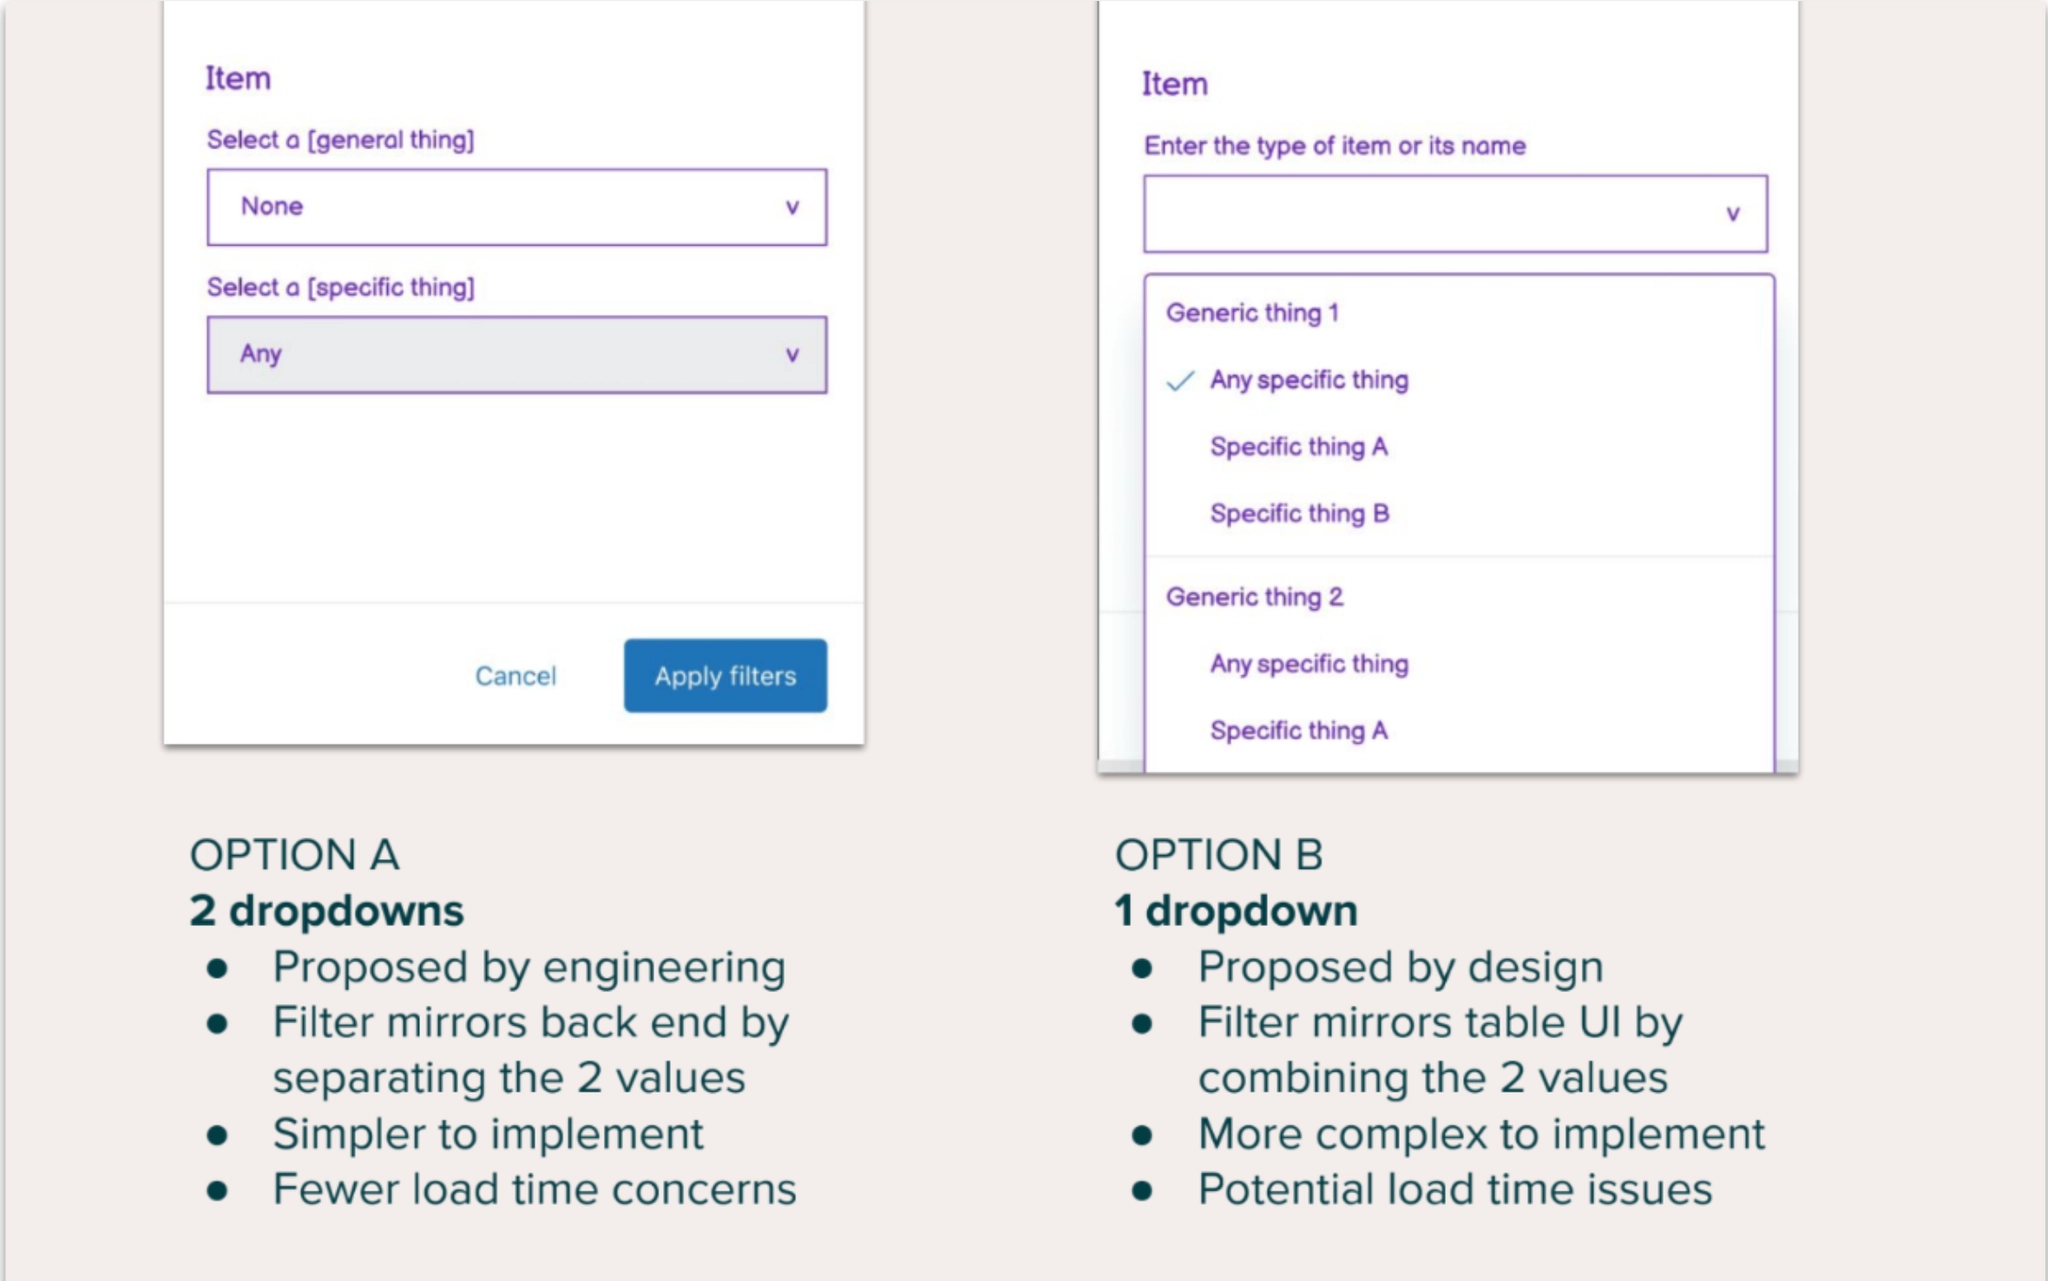This screenshot has width=2048, height=1281.
Task: Click the Generic thing 2 group header
Action: (1254, 597)
